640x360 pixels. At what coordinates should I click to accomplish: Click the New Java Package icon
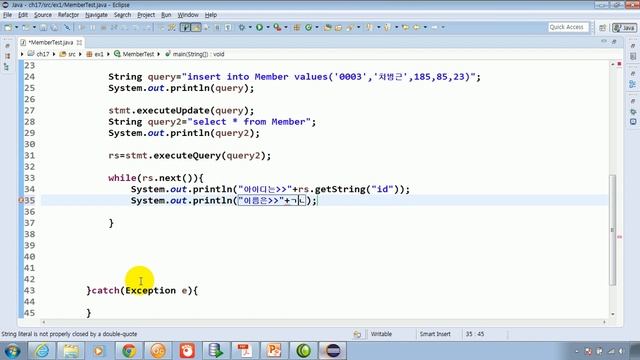coord(297,27)
